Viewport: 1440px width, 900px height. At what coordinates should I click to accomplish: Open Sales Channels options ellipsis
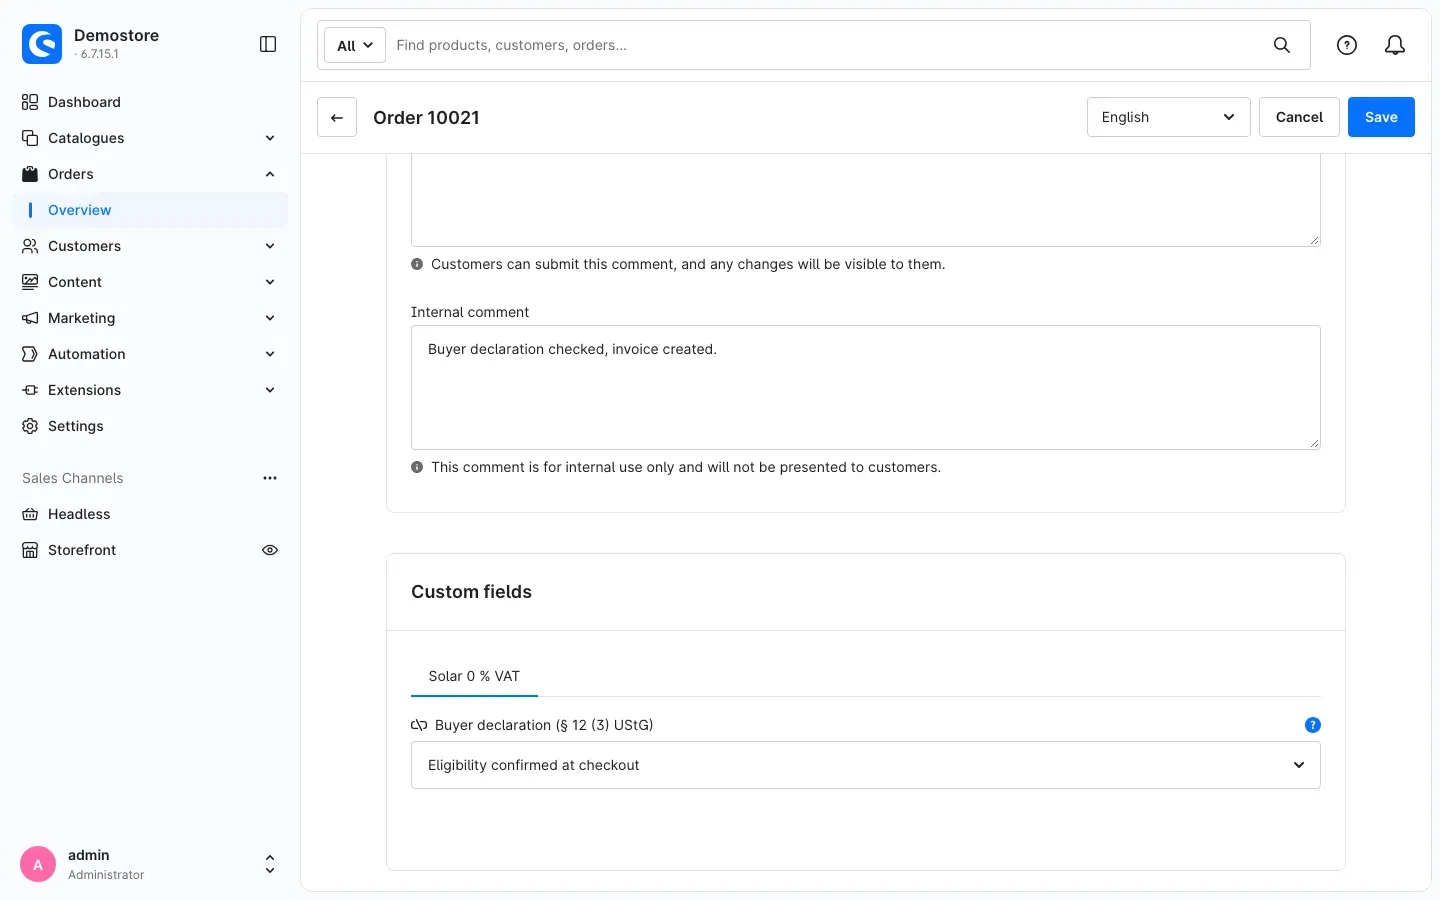pyautogui.click(x=270, y=478)
